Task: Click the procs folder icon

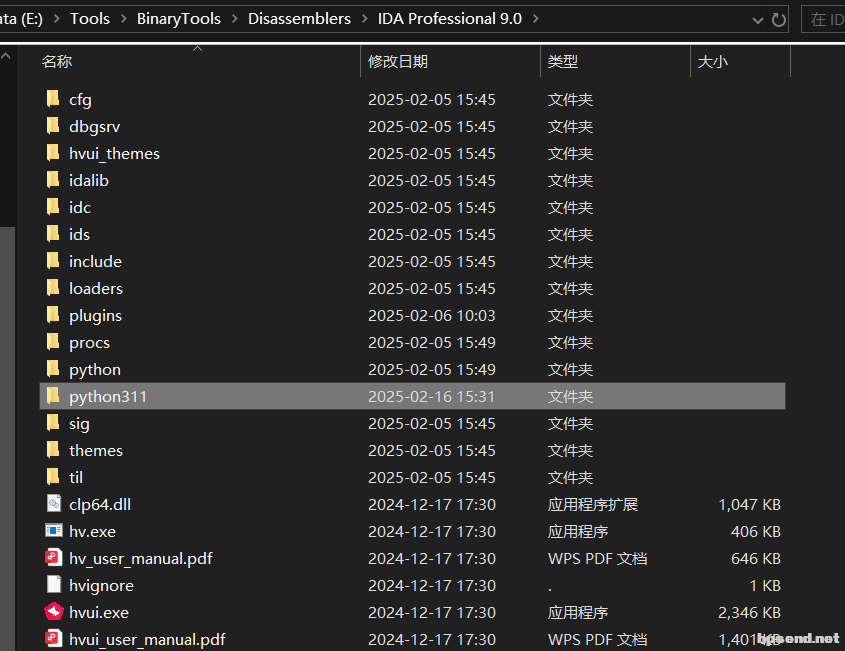Action: 53,342
